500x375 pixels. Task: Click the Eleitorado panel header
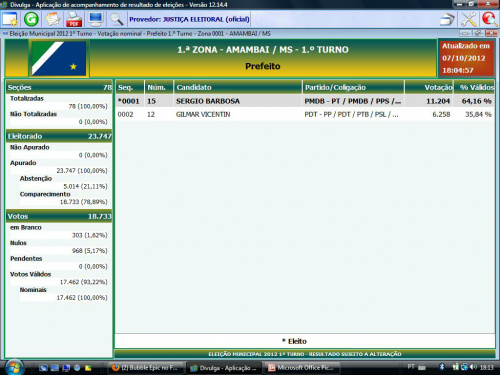pyautogui.click(x=59, y=136)
